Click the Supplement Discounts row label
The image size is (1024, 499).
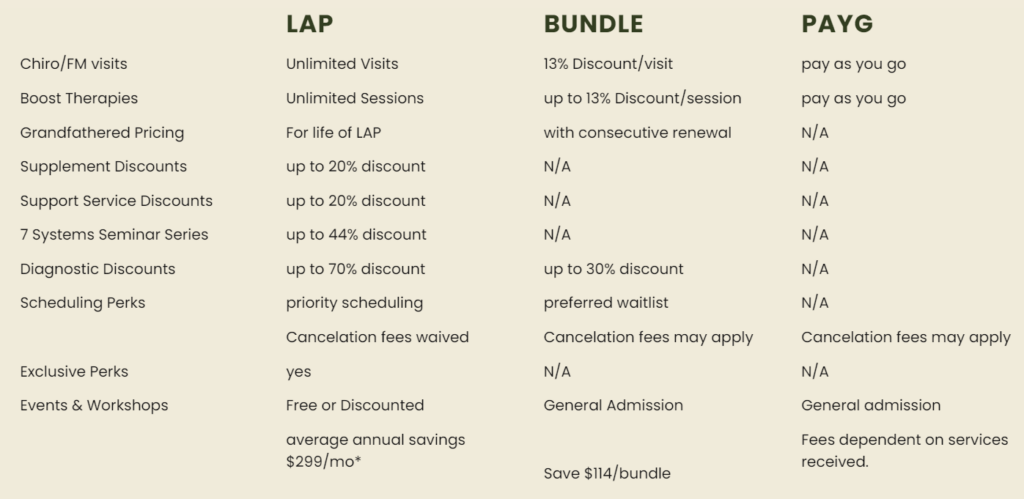point(103,167)
